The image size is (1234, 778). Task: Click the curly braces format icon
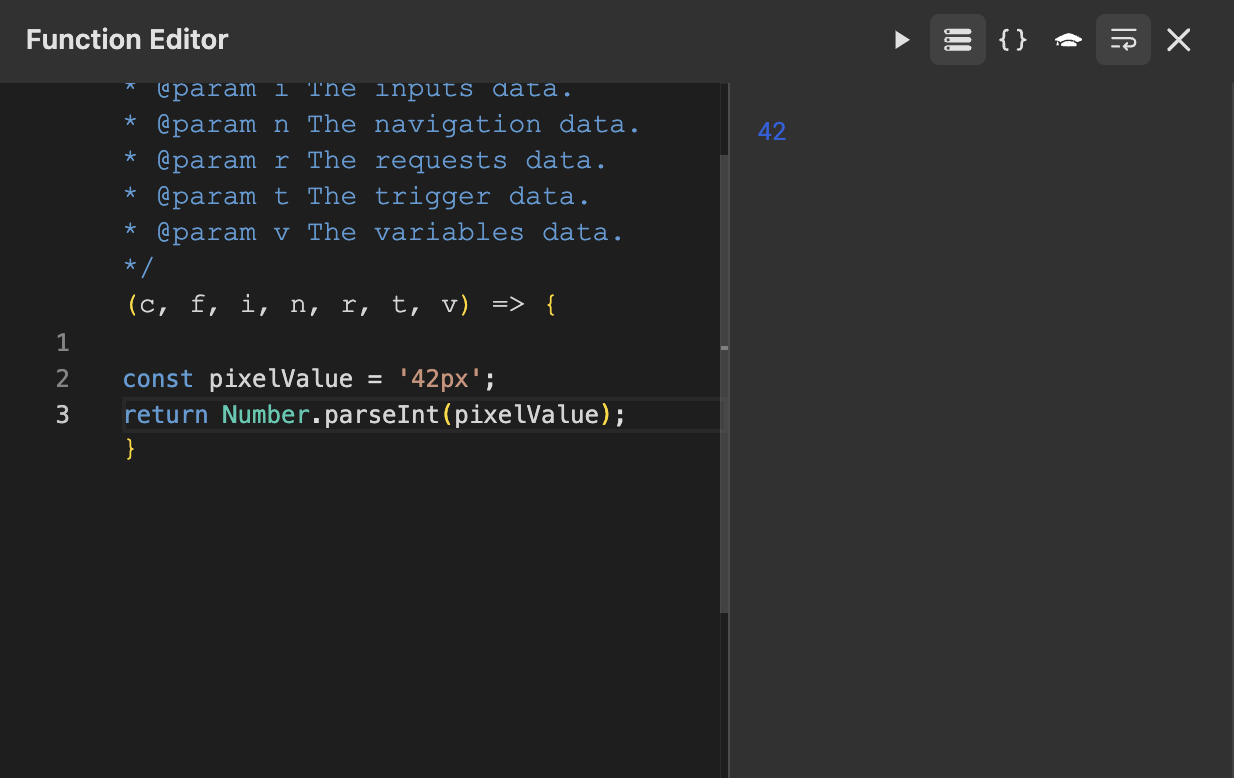pos(1013,40)
